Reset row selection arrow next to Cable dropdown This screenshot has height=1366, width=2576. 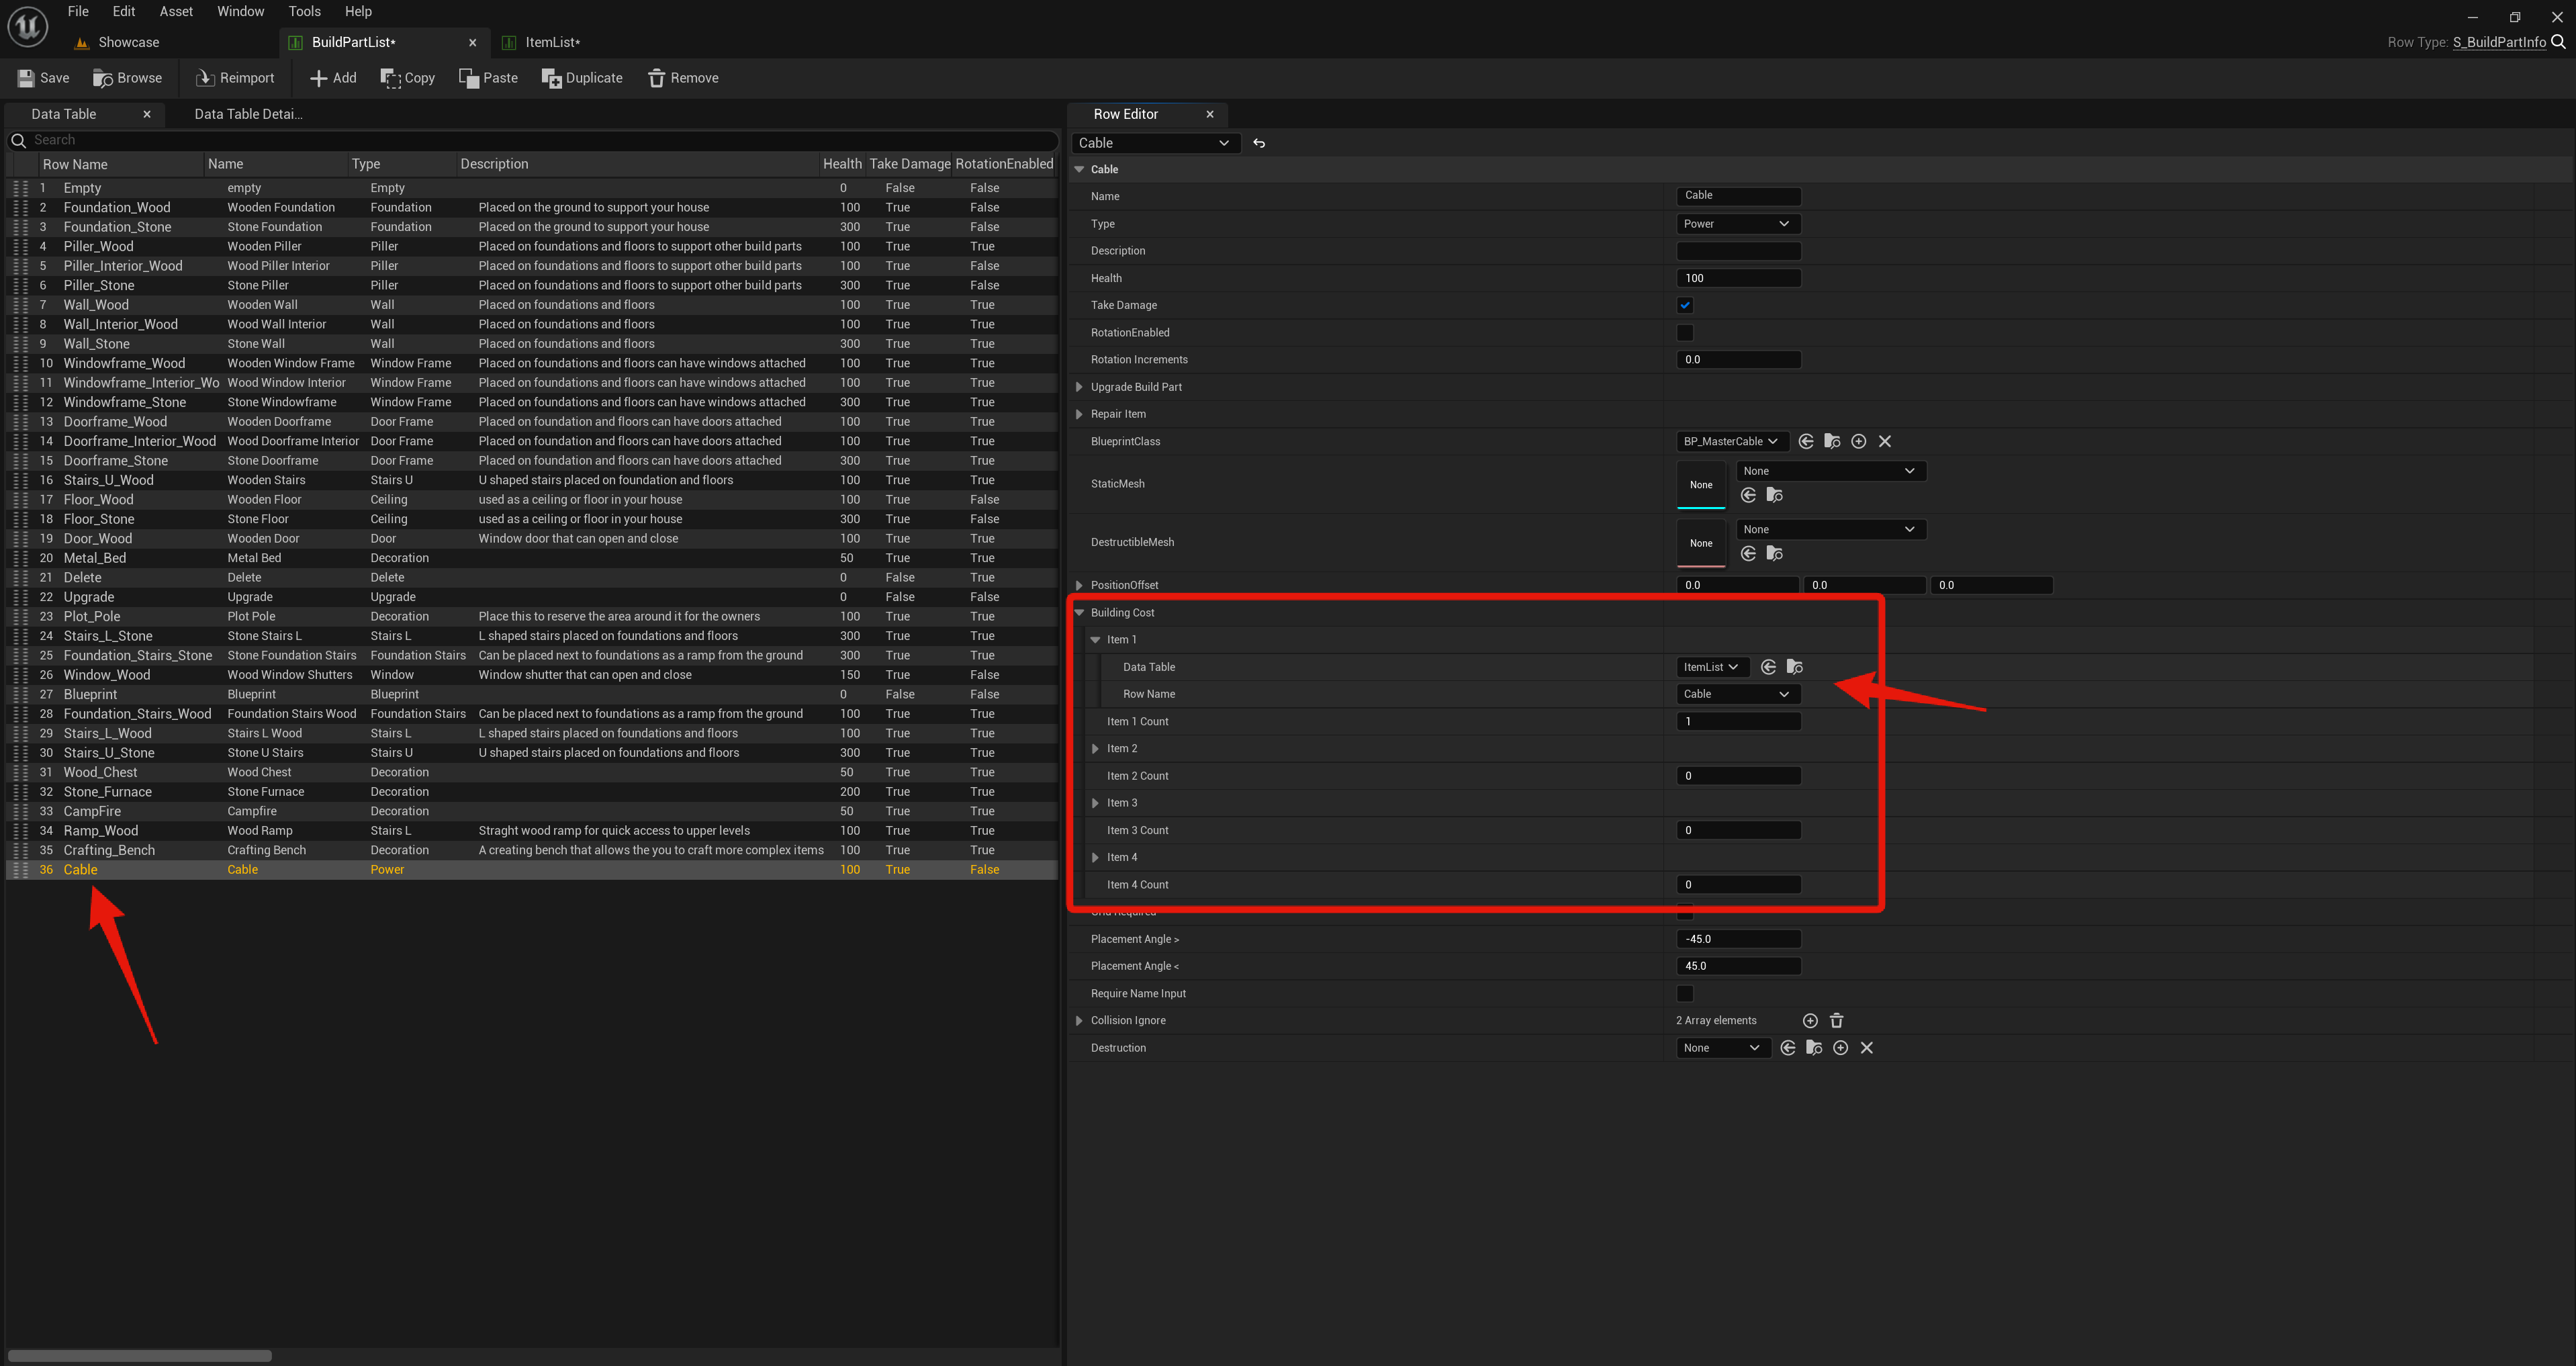[x=1259, y=143]
